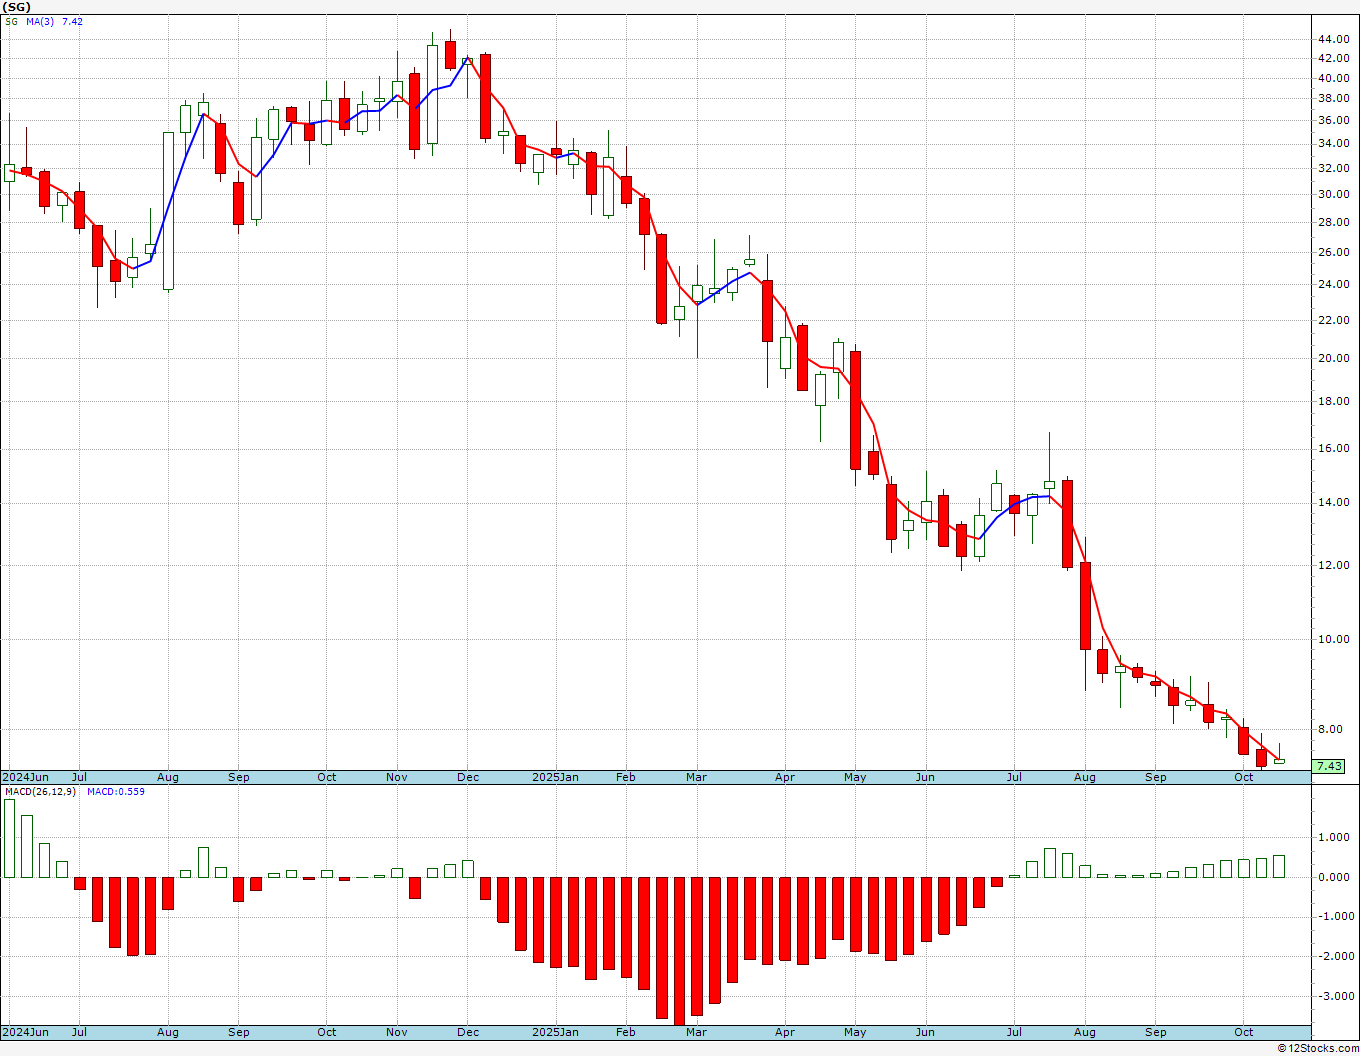
Task: Click Dec on the price chart time axis
Action: pyautogui.click(x=468, y=777)
